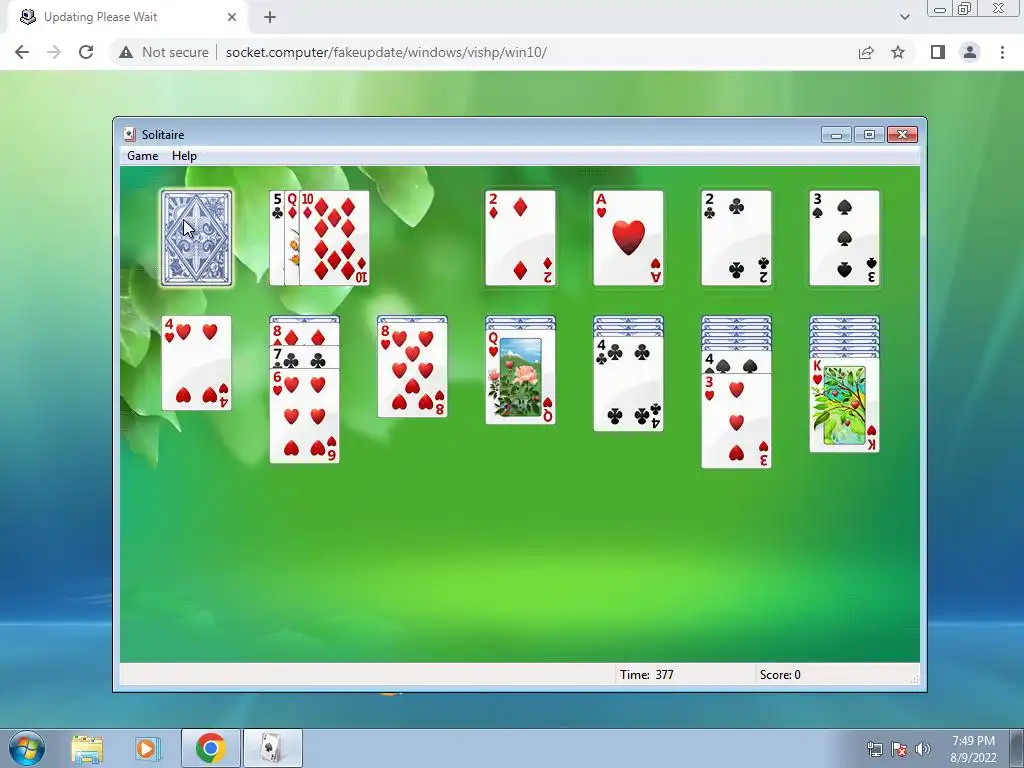The width and height of the screenshot is (1024, 768).
Task: Click the Time 377 status text
Action: [647, 675]
